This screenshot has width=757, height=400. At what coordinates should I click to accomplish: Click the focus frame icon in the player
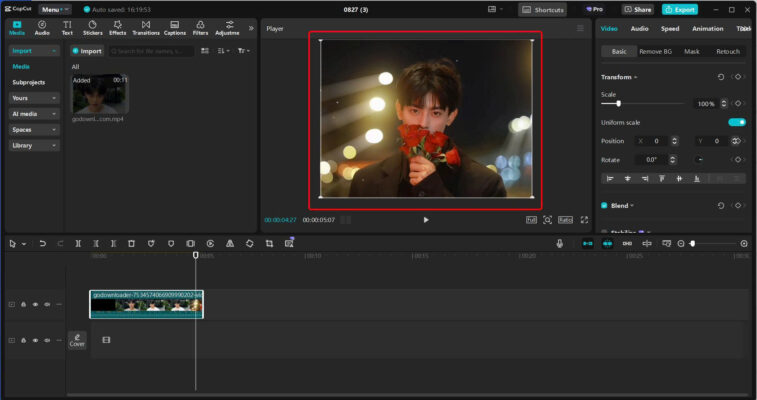547,220
